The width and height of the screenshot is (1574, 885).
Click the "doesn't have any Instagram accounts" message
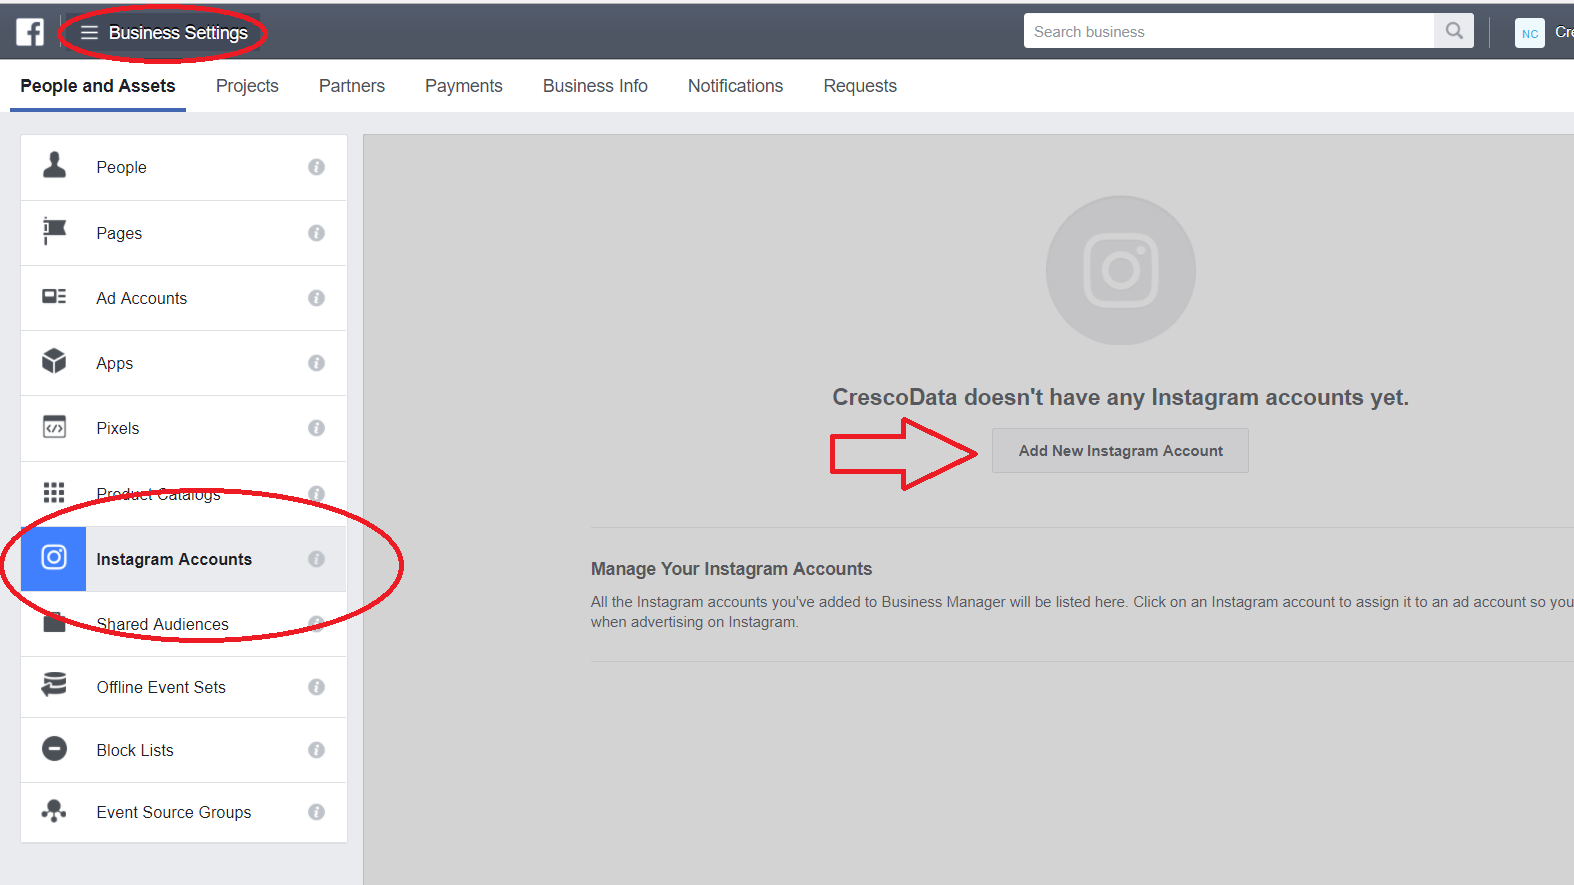click(1120, 397)
